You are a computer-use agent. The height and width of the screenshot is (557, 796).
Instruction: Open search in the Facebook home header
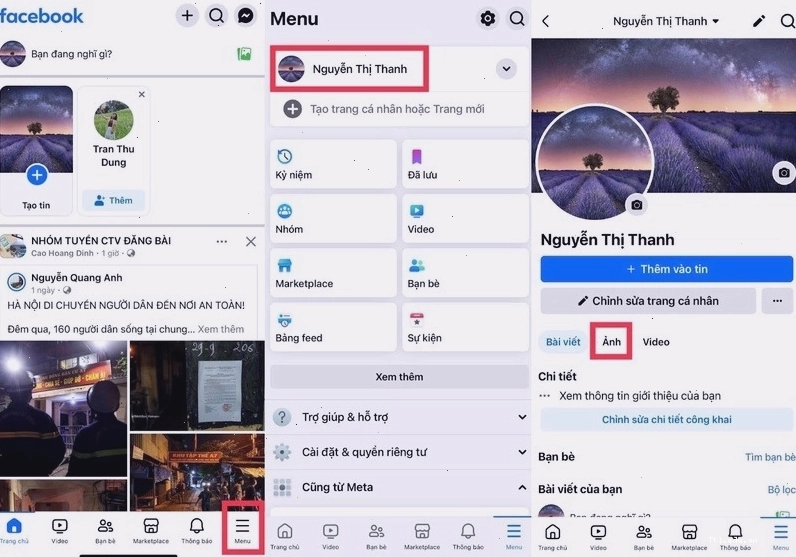pyautogui.click(x=216, y=16)
